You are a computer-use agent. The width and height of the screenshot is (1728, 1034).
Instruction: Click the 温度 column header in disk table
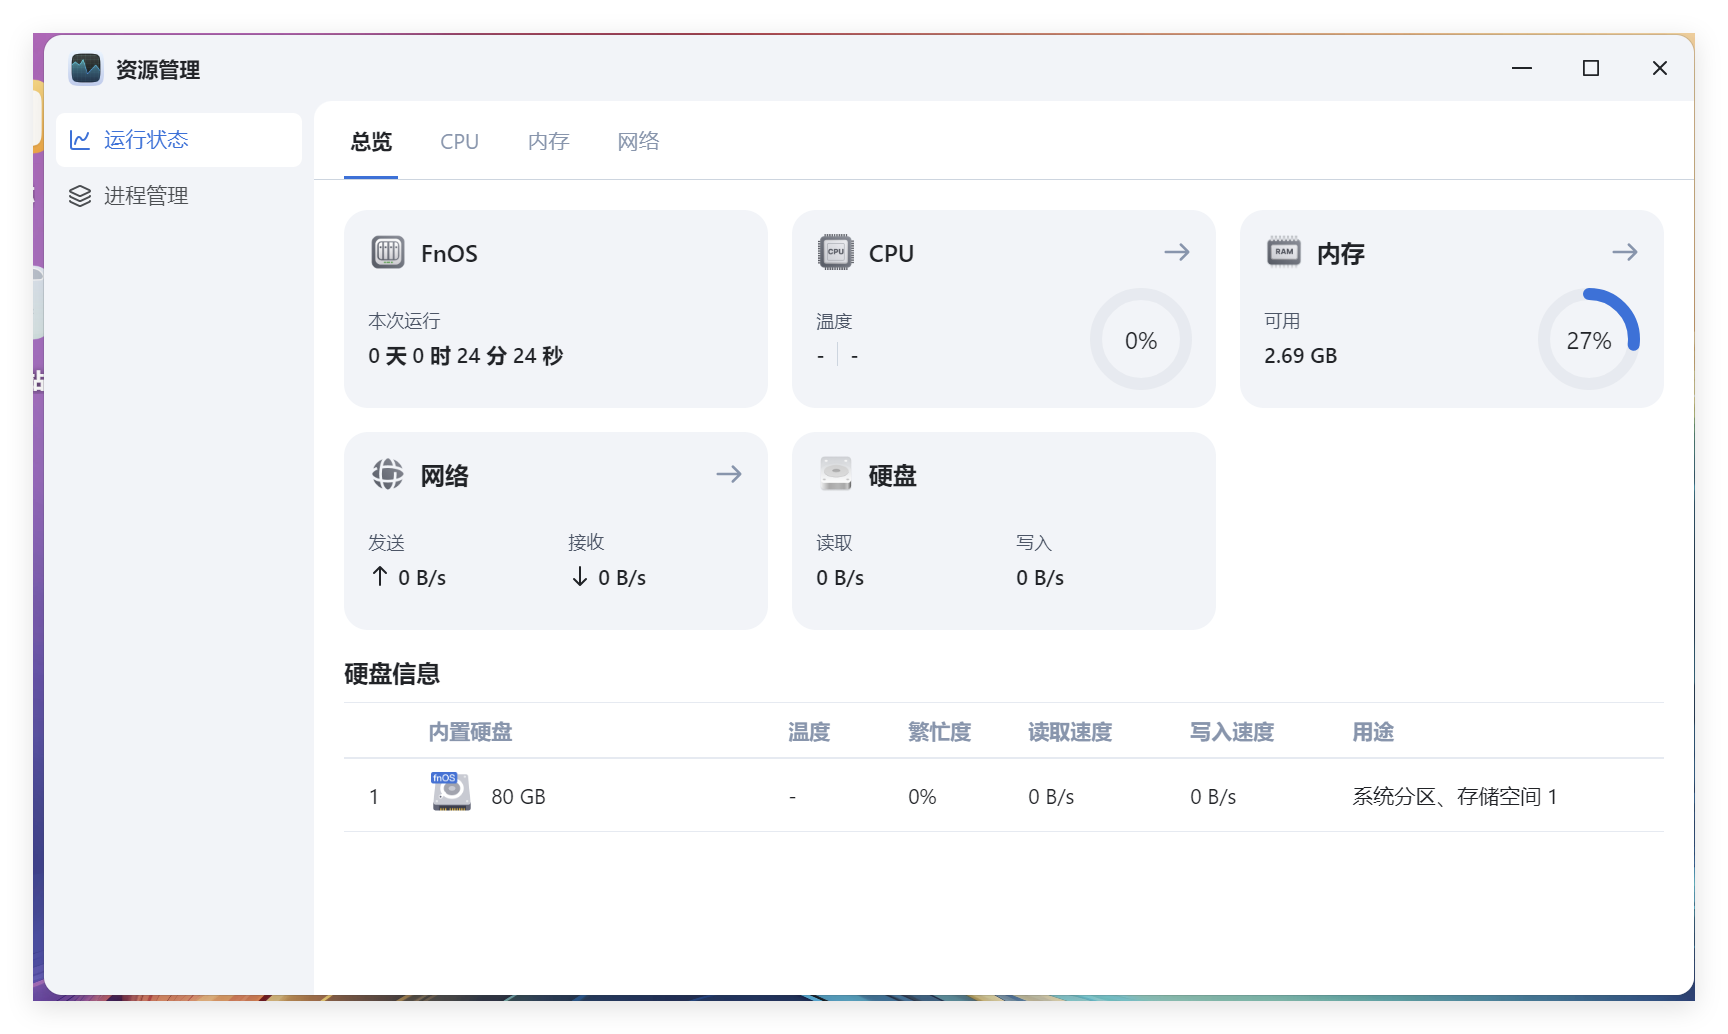pos(809,732)
